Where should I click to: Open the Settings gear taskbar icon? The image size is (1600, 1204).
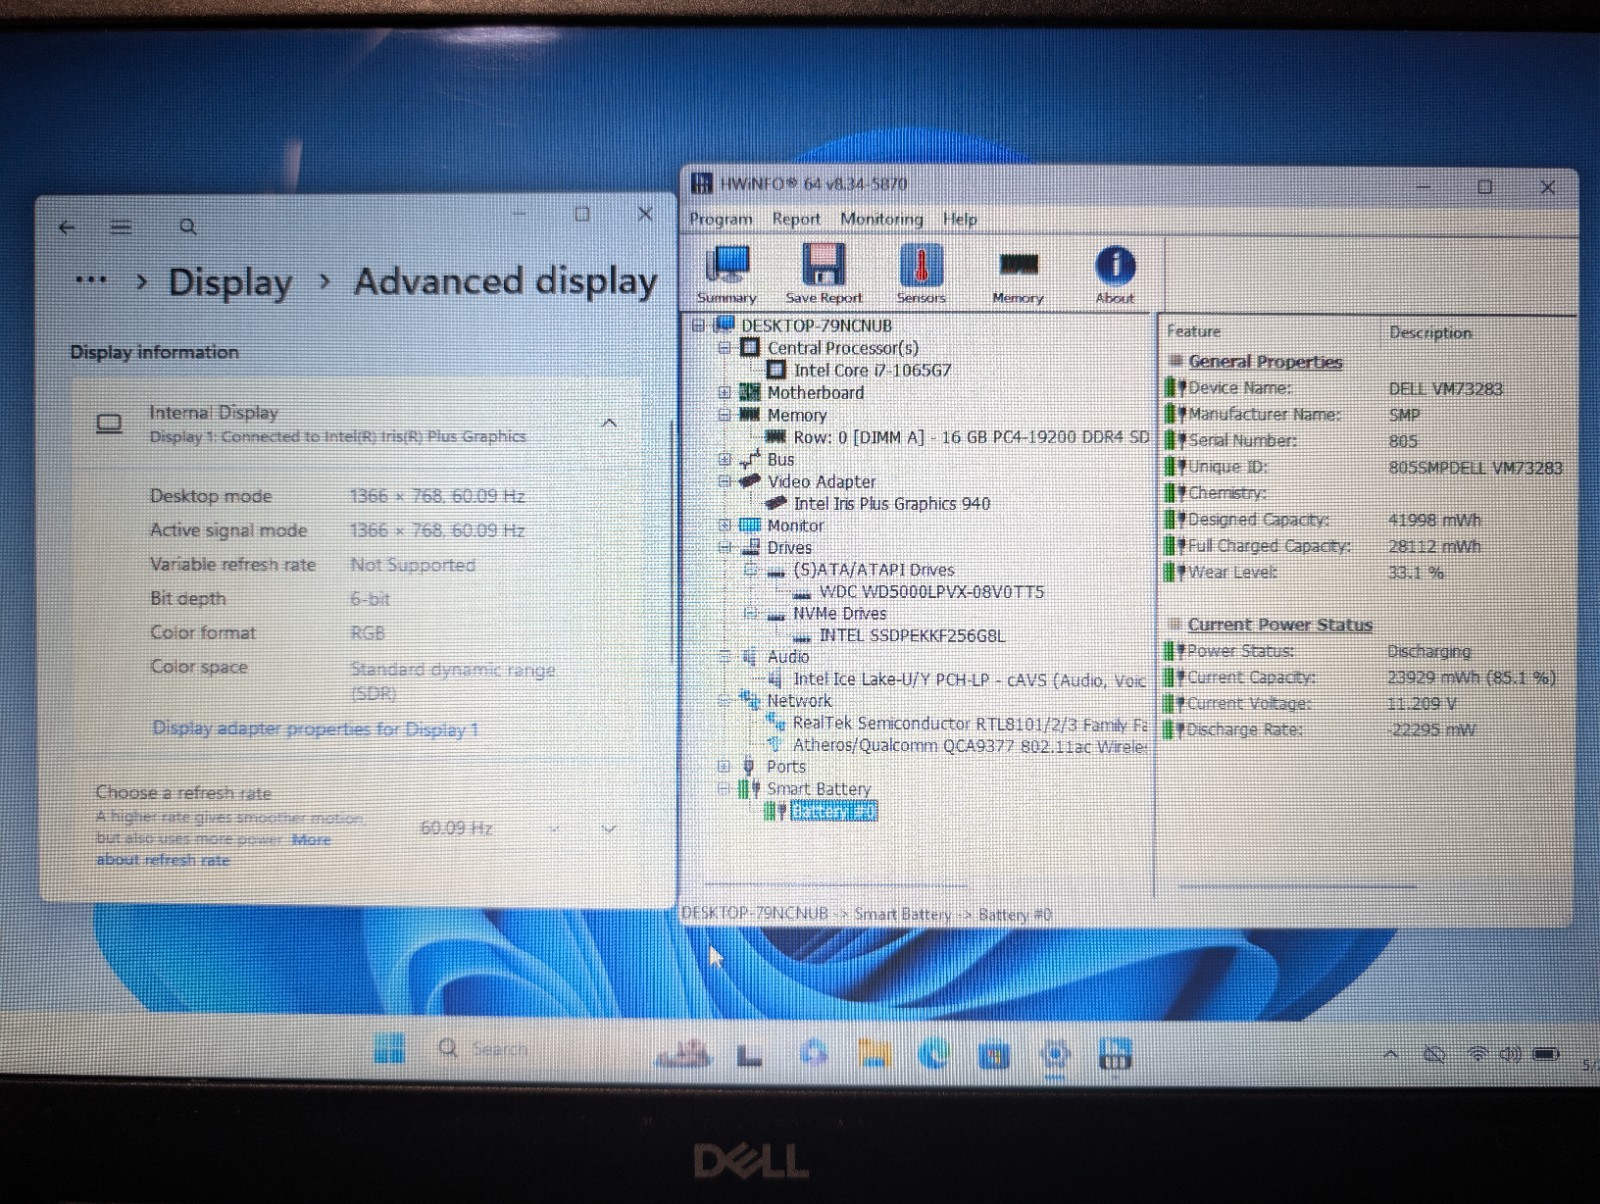[1055, 1055]
